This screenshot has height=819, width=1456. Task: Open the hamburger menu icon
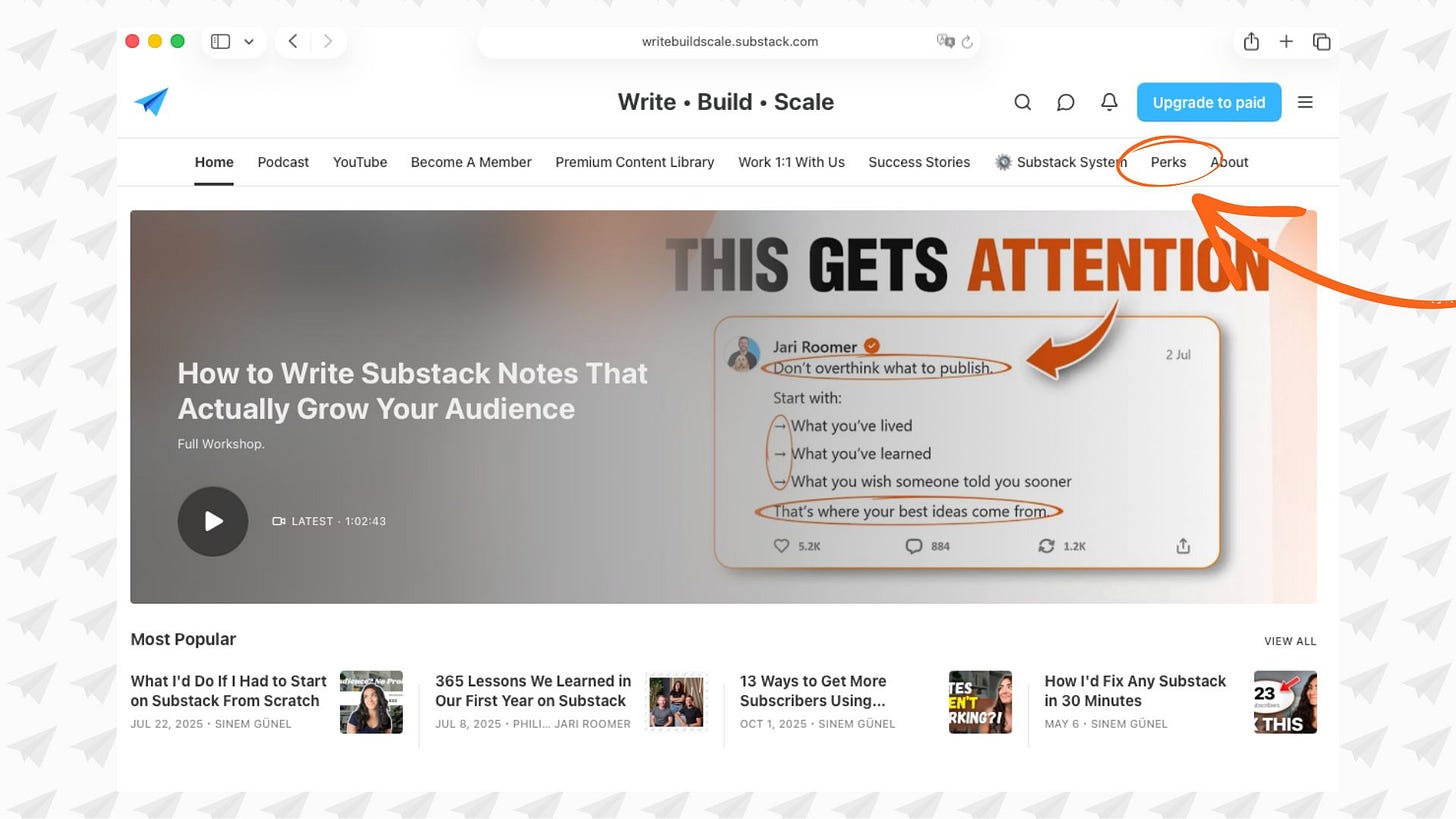pos(1305,102)
